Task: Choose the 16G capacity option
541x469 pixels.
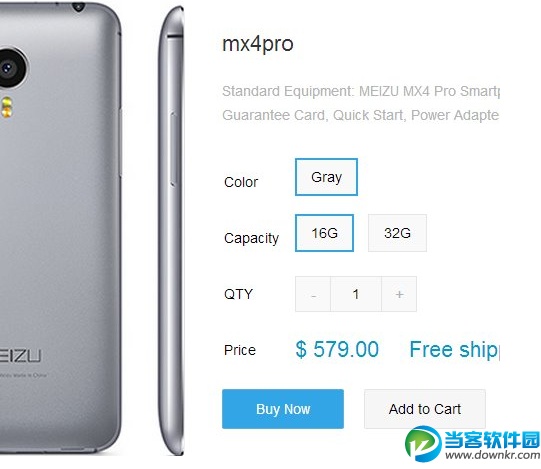Action: pyautogui.click(x=324, y=233)
